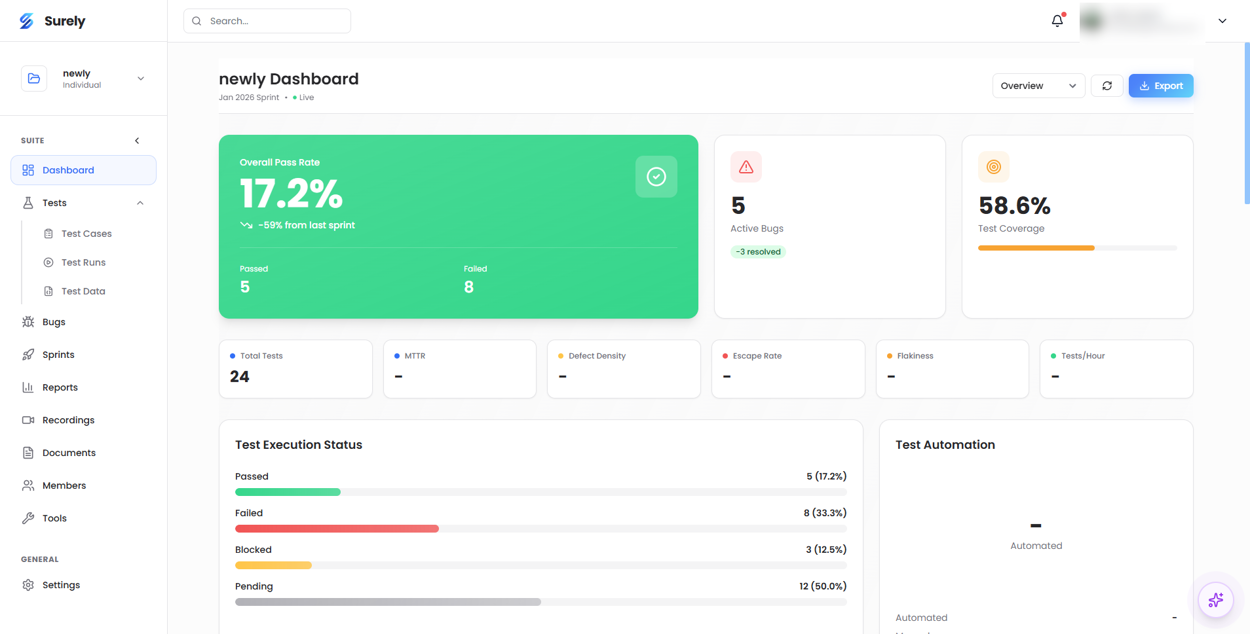Viewport: 1250px width, 634px height.
Task: Click the Reports bar chart icon
Action: click(28, 387)
